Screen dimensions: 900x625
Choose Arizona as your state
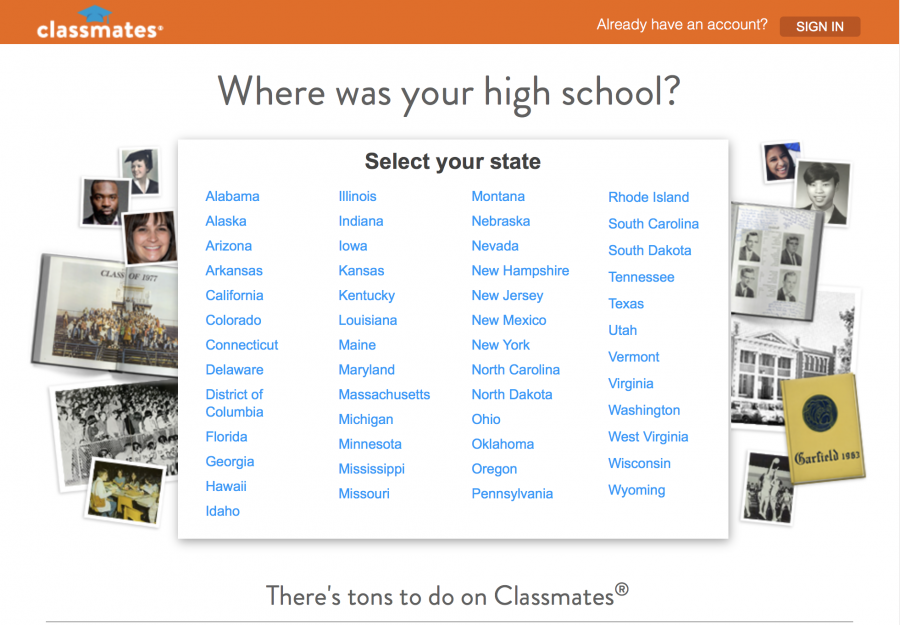click(228, 246)
